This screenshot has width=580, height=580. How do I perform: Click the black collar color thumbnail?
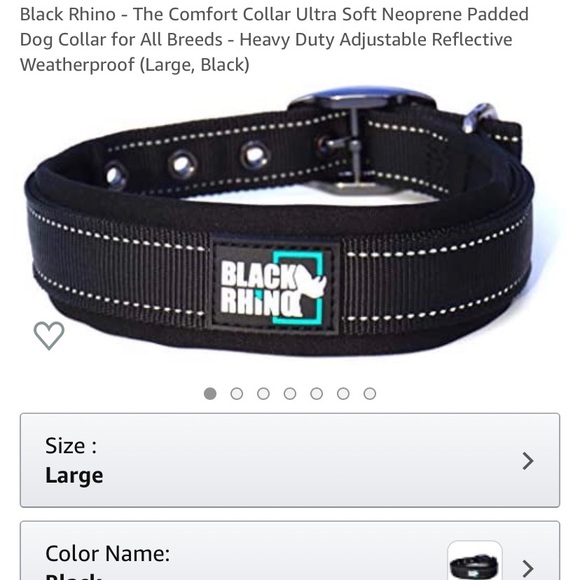pyautogui.click(x=475, y=561)
